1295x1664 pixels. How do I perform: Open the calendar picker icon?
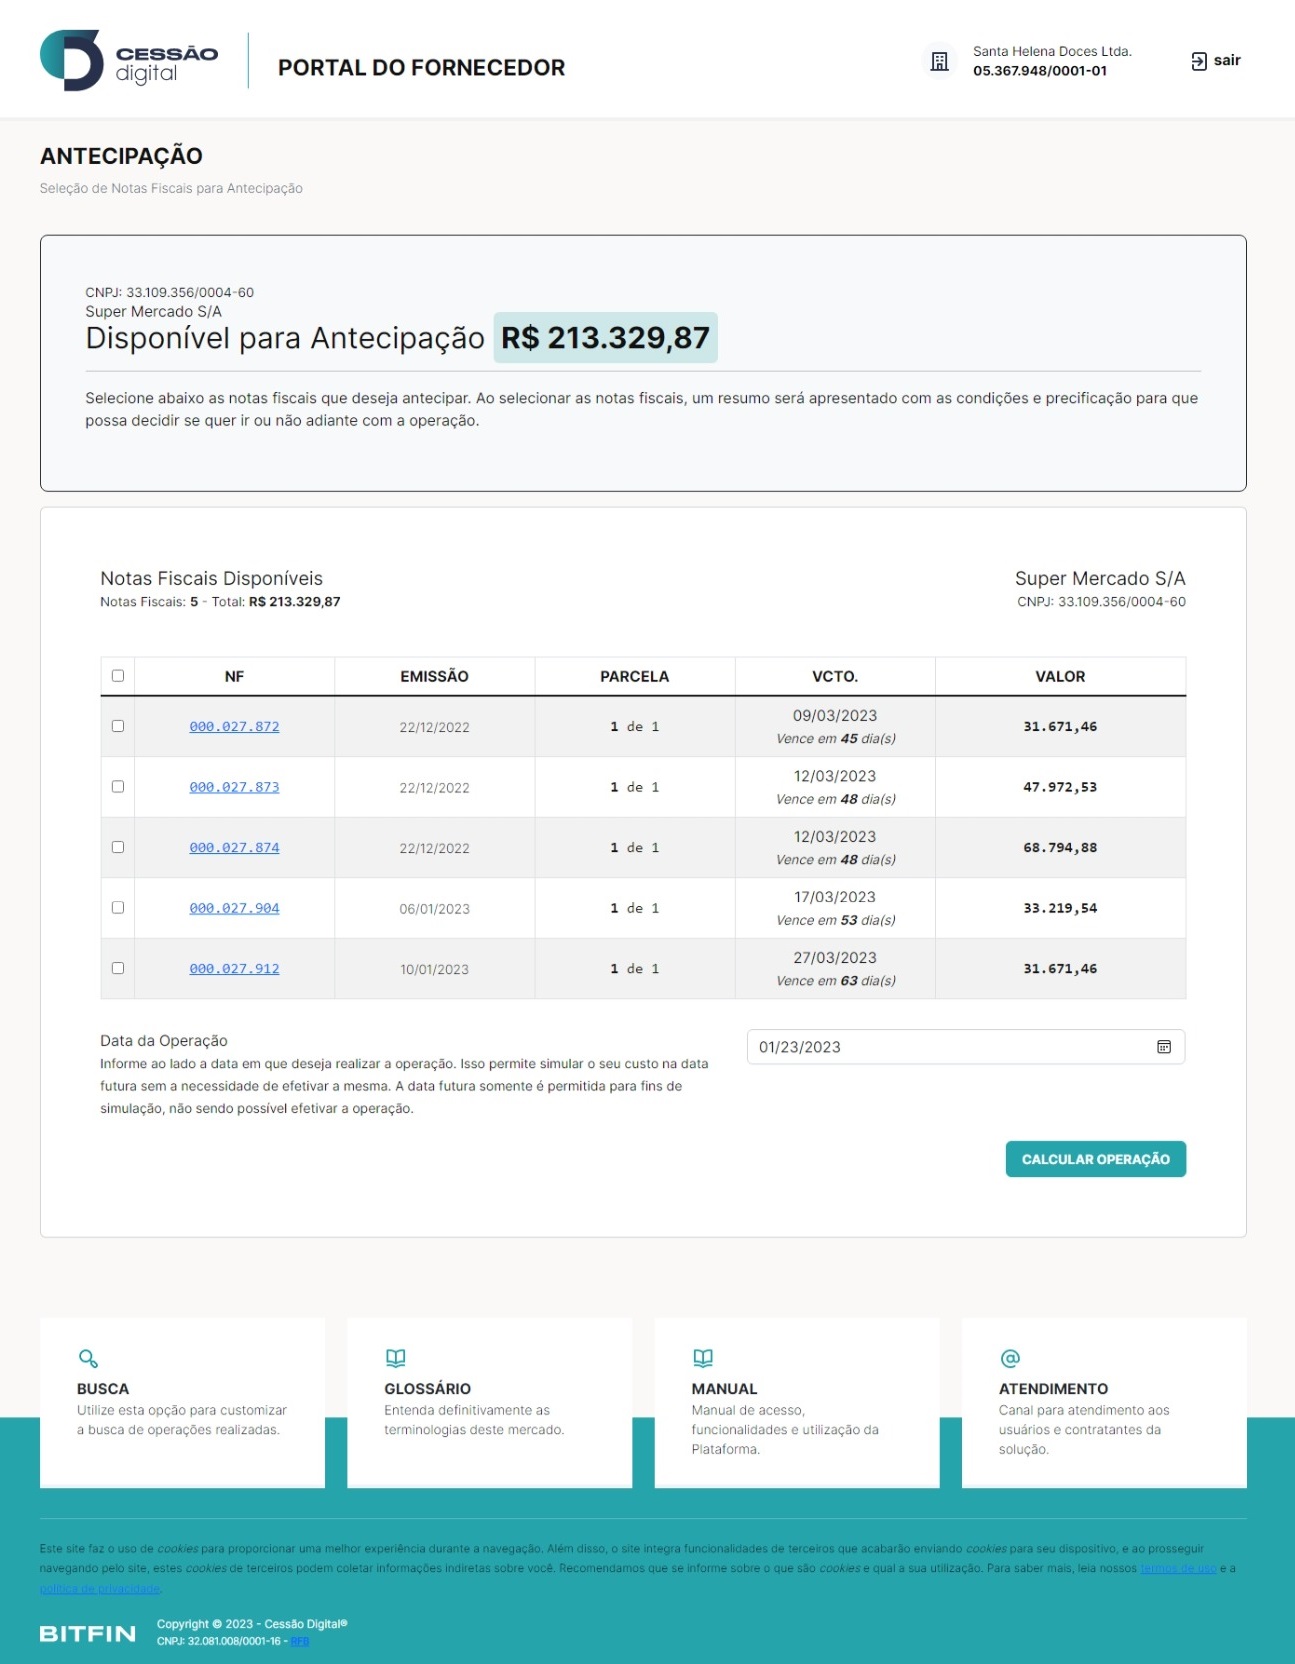(x=1163, y=1047)
